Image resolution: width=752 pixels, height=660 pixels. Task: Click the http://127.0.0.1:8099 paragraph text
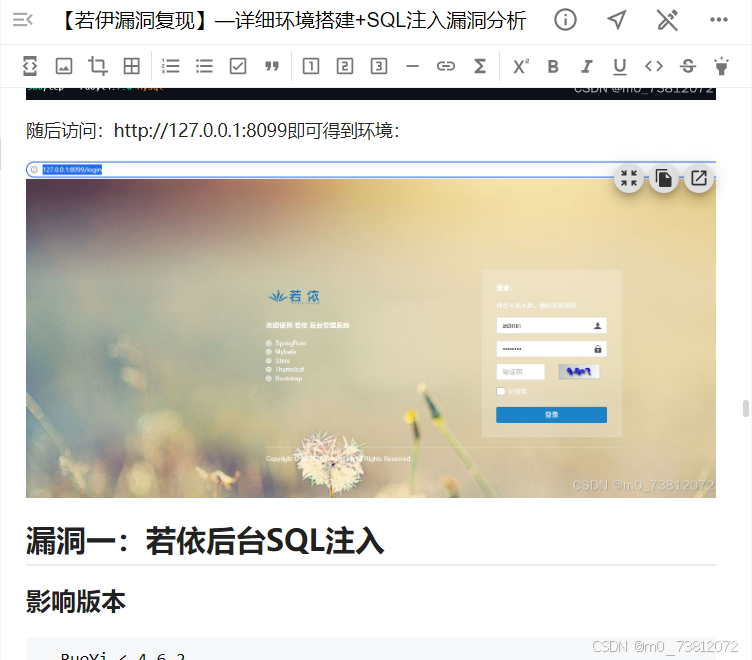pyautogui.click(x=213, y=130)
